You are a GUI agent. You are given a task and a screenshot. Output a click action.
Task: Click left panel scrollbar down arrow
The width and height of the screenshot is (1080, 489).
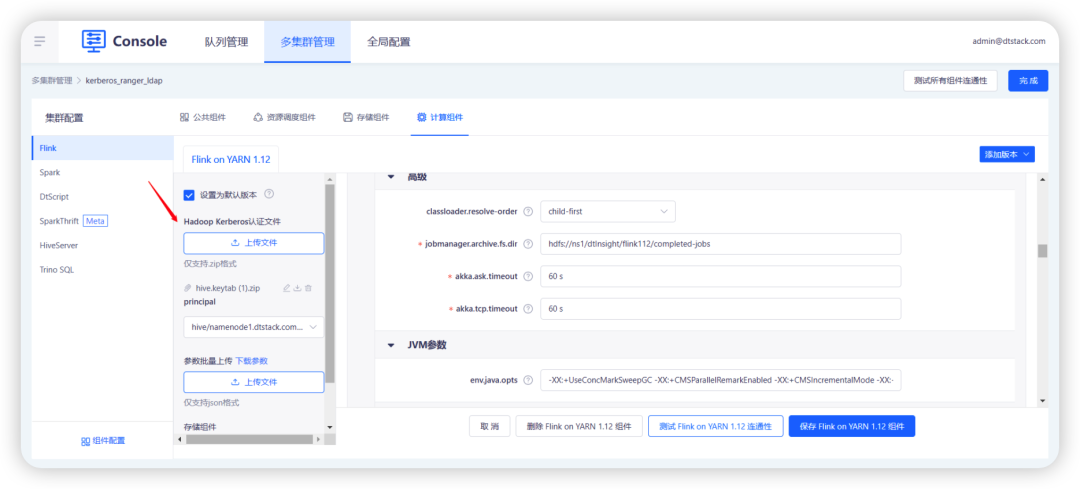coord(329,428)
